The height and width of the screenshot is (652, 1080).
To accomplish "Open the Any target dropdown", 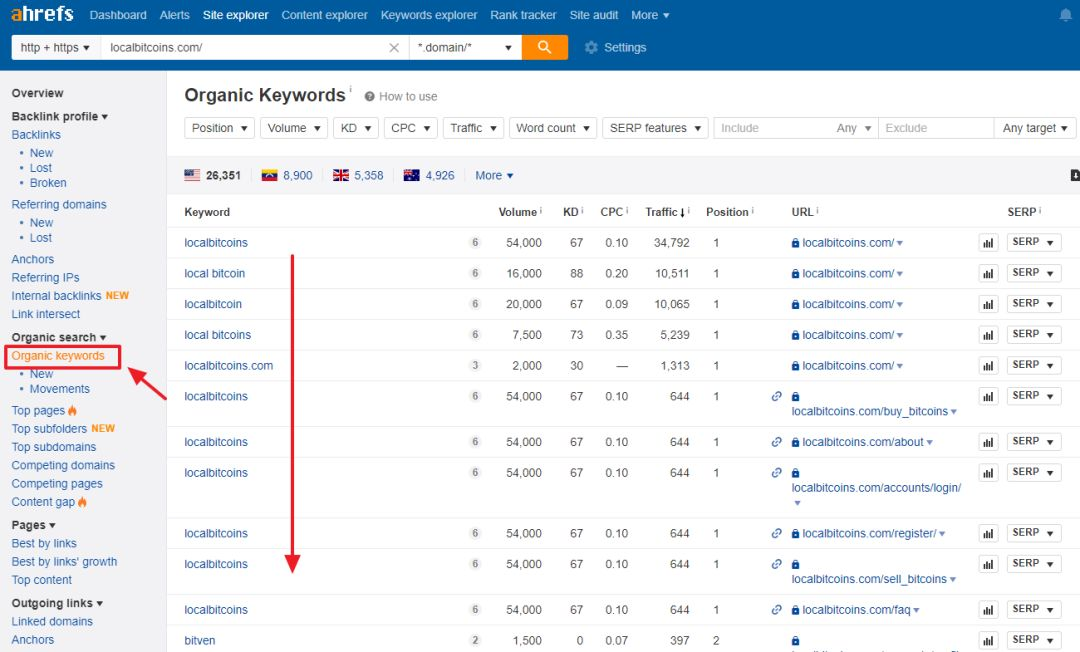I will pyautogui.click(x=1035, y=128).
